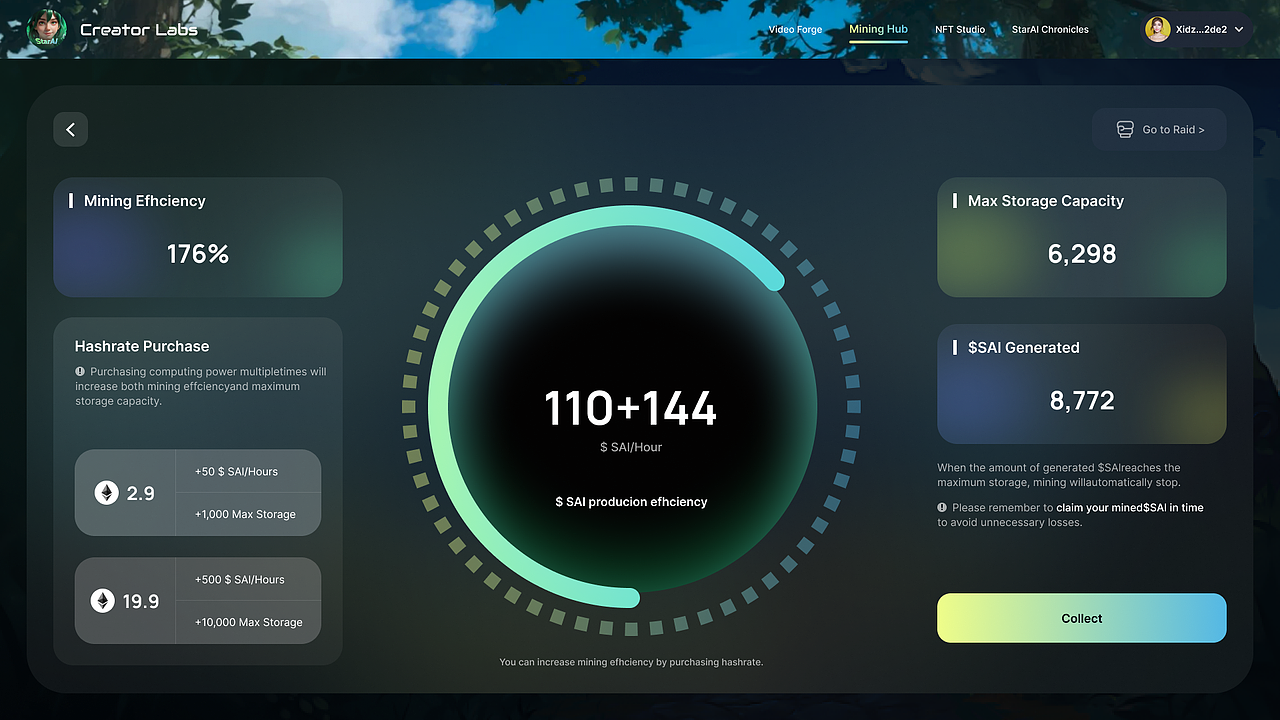Open the Video Forge tab

[x=795, y=29]
